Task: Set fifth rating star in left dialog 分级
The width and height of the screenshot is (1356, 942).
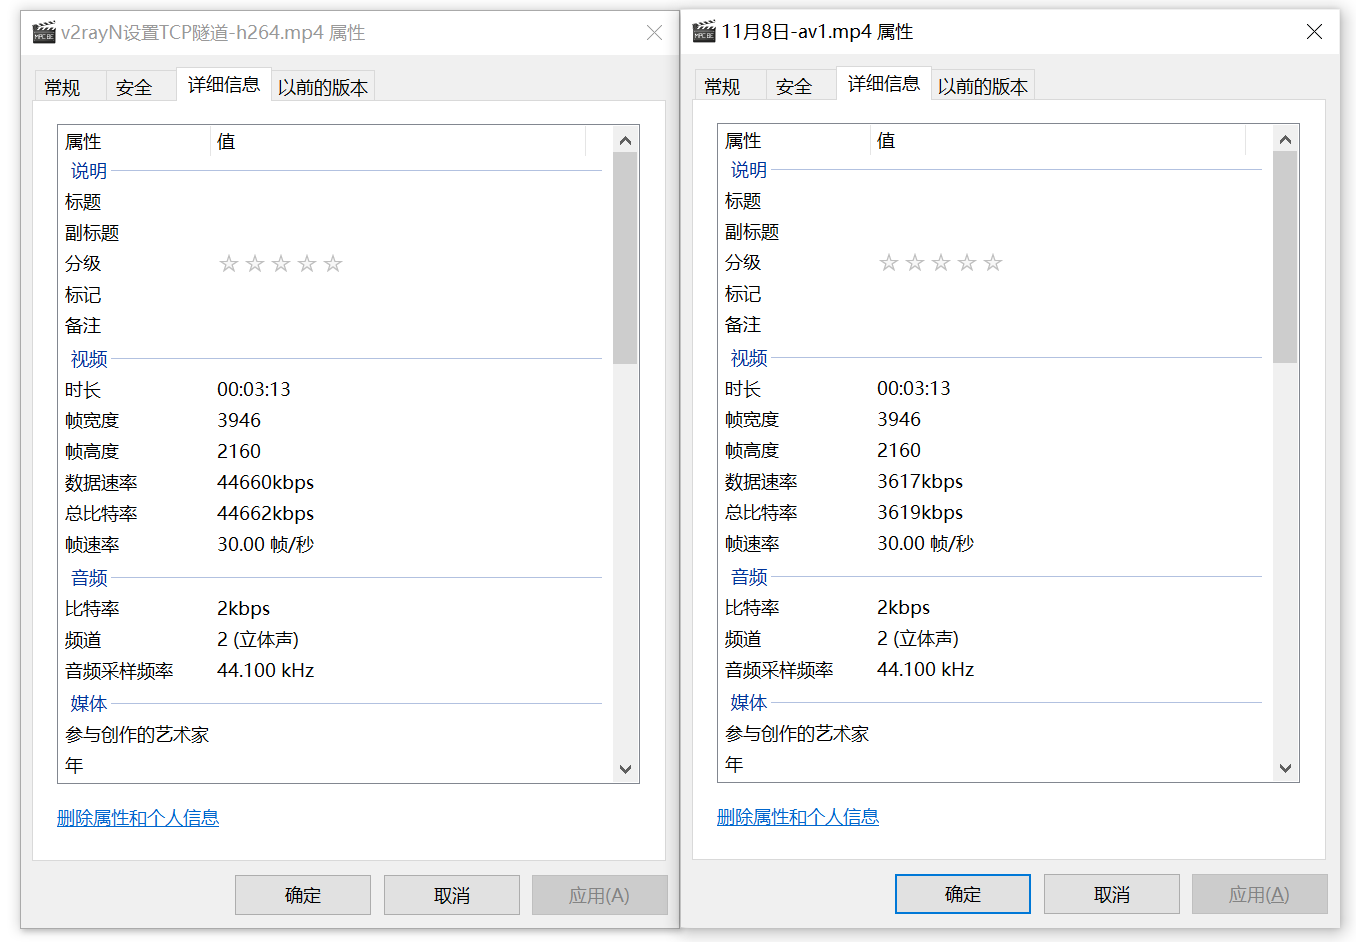Action: point(333,264)
